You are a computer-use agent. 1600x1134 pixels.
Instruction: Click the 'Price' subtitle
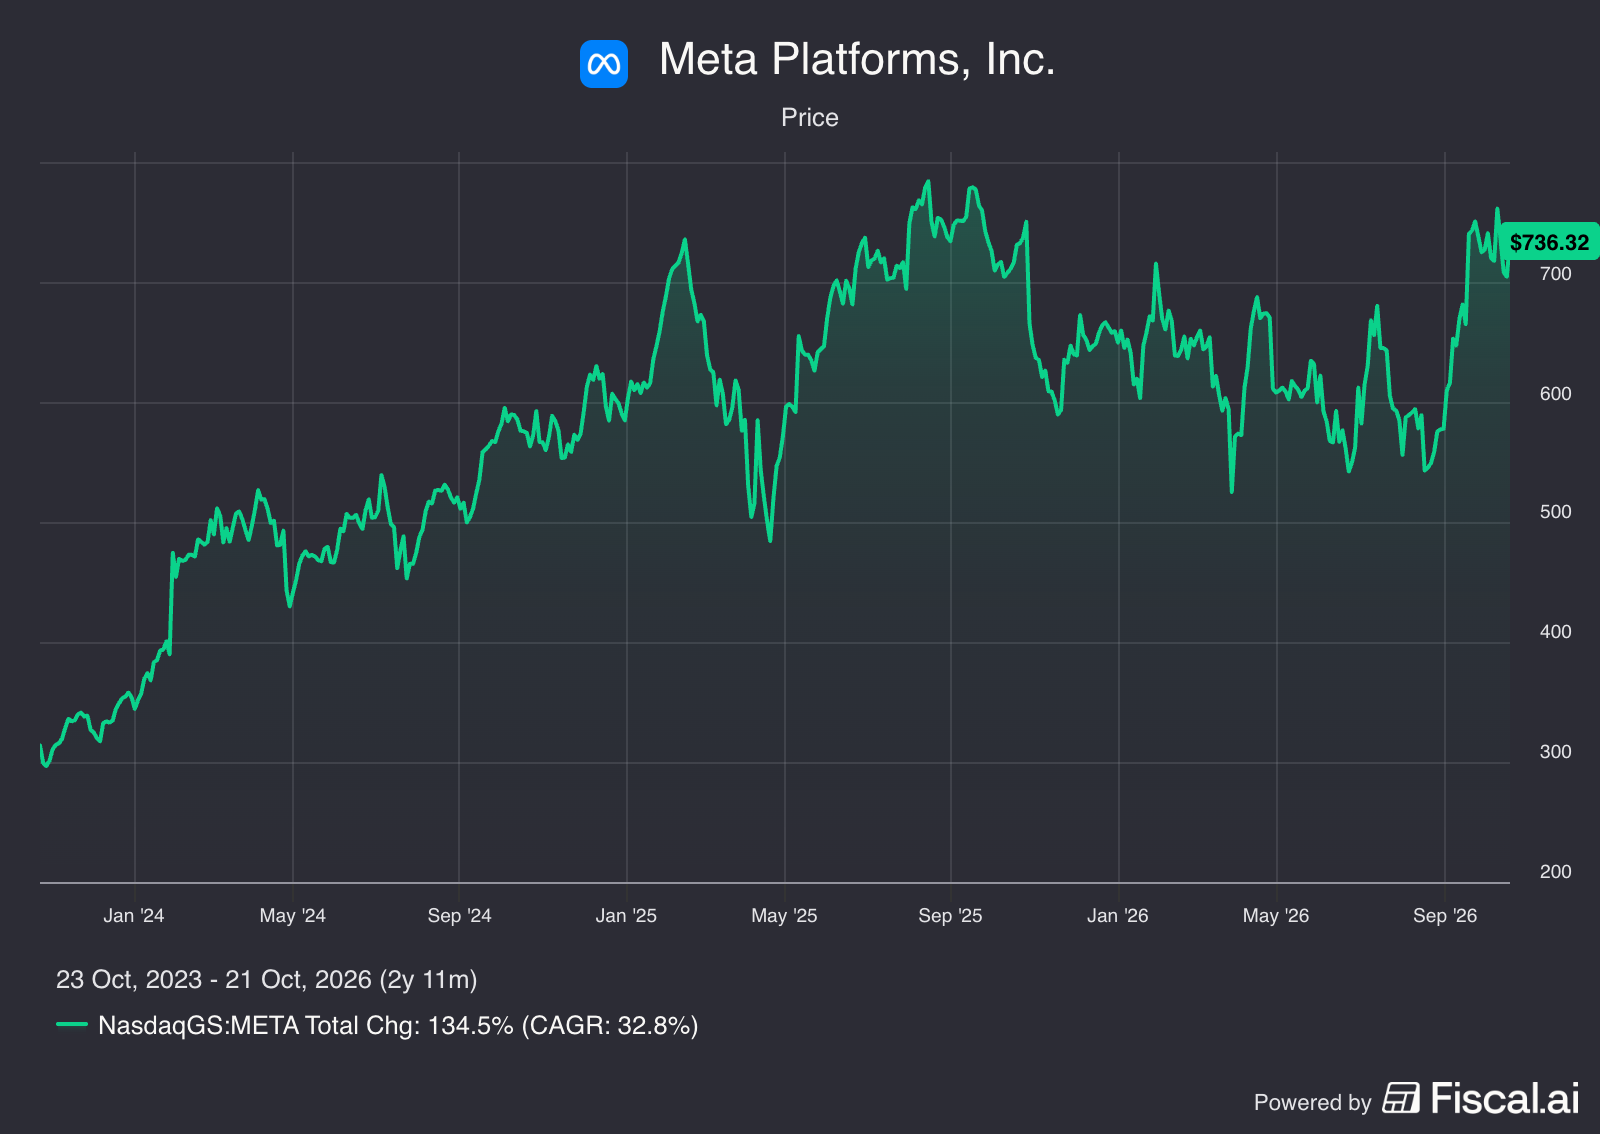[810, 117]
